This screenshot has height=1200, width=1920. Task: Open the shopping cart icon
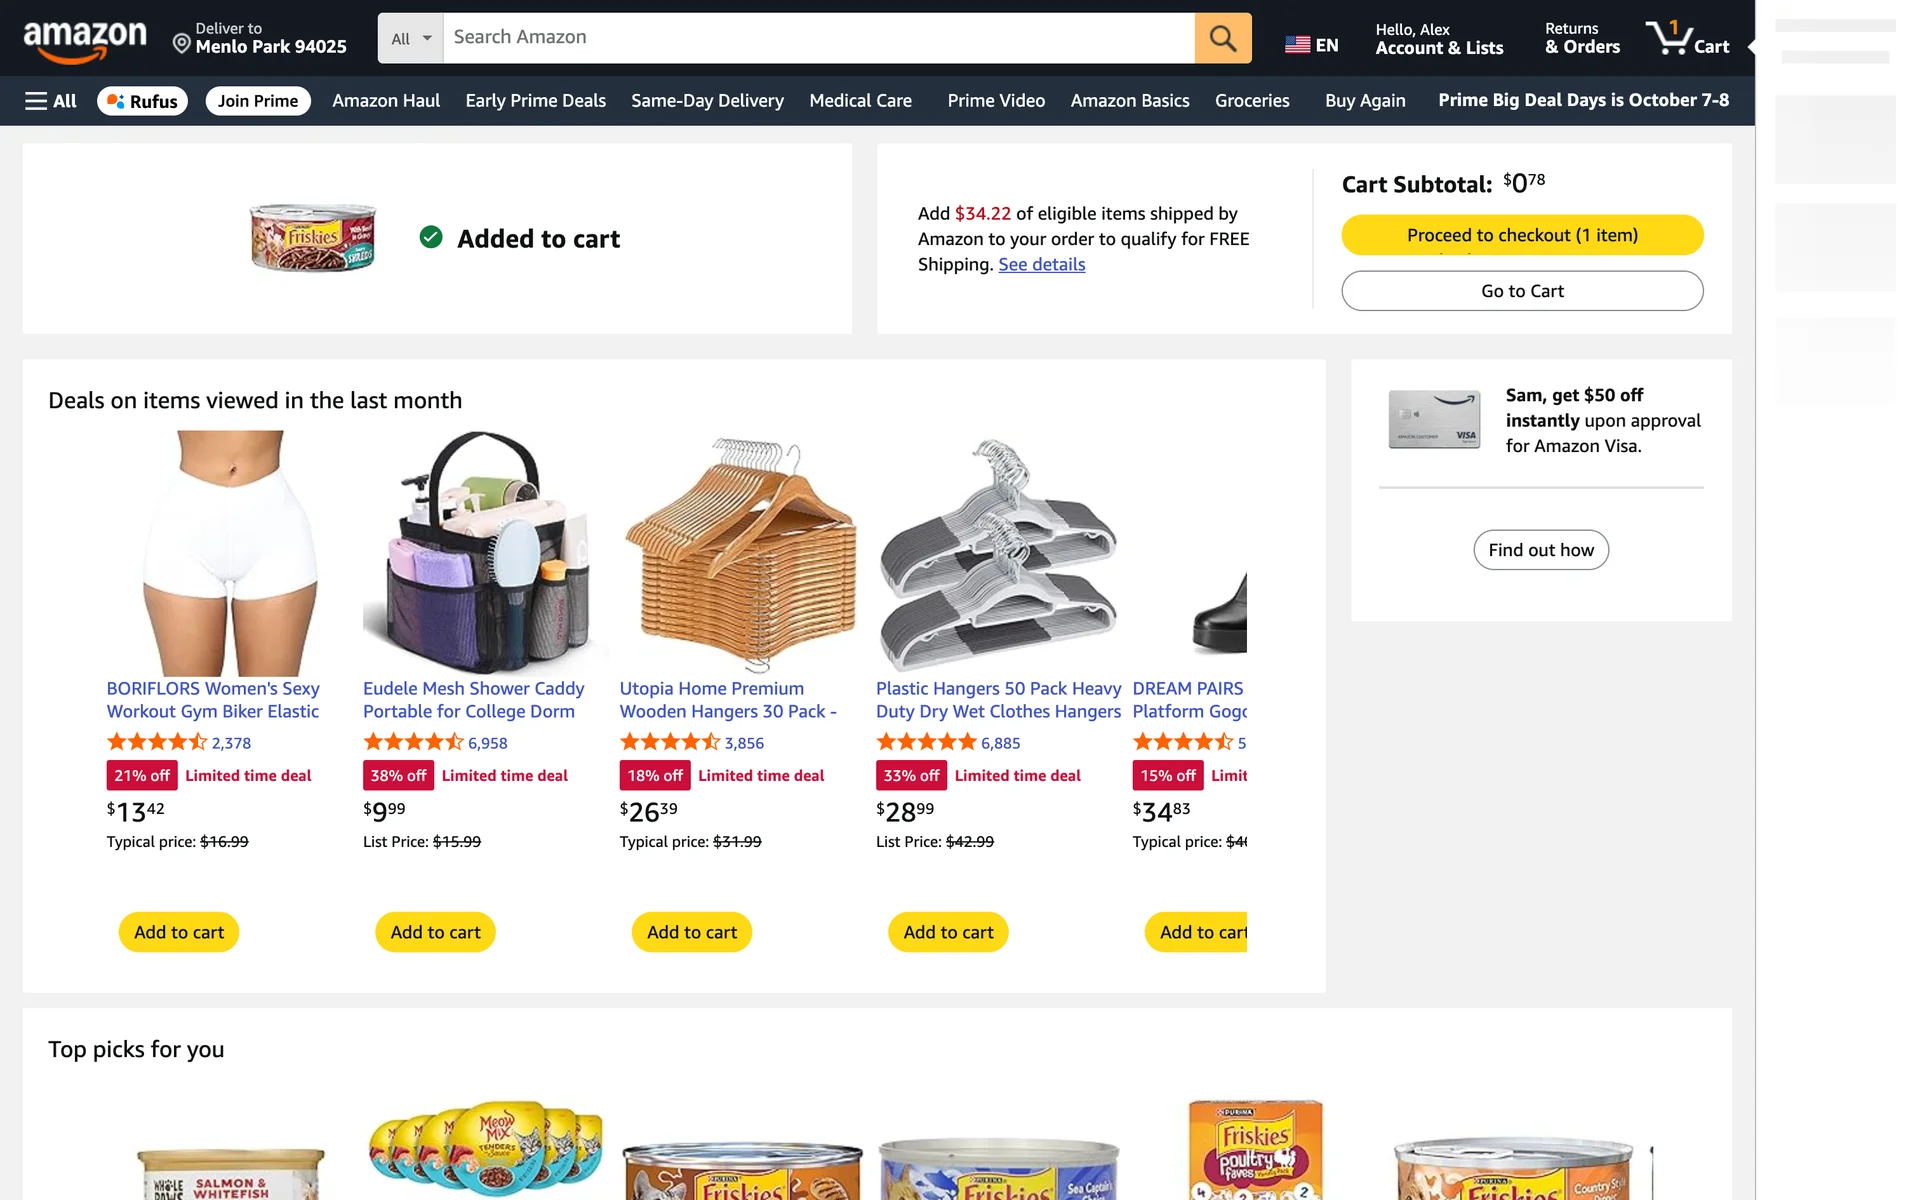click(x=1687, y=38)
